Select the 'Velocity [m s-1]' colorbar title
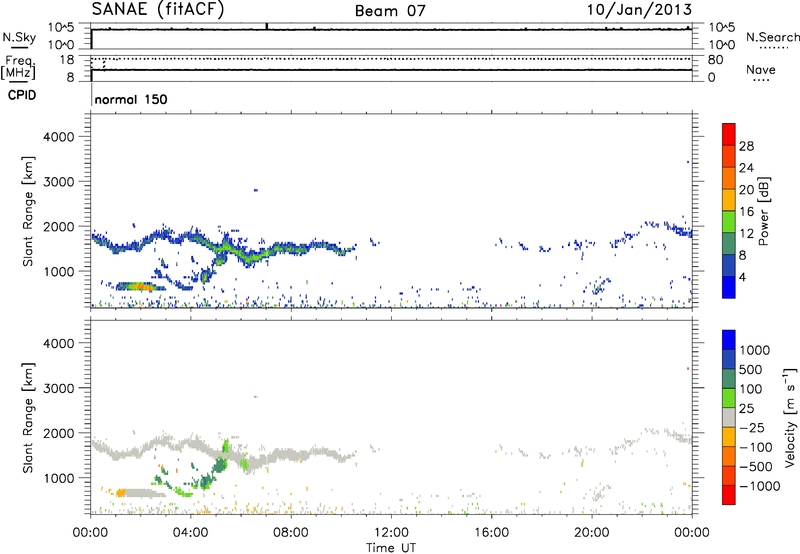 pyautogui.click(x=790, y=417)
